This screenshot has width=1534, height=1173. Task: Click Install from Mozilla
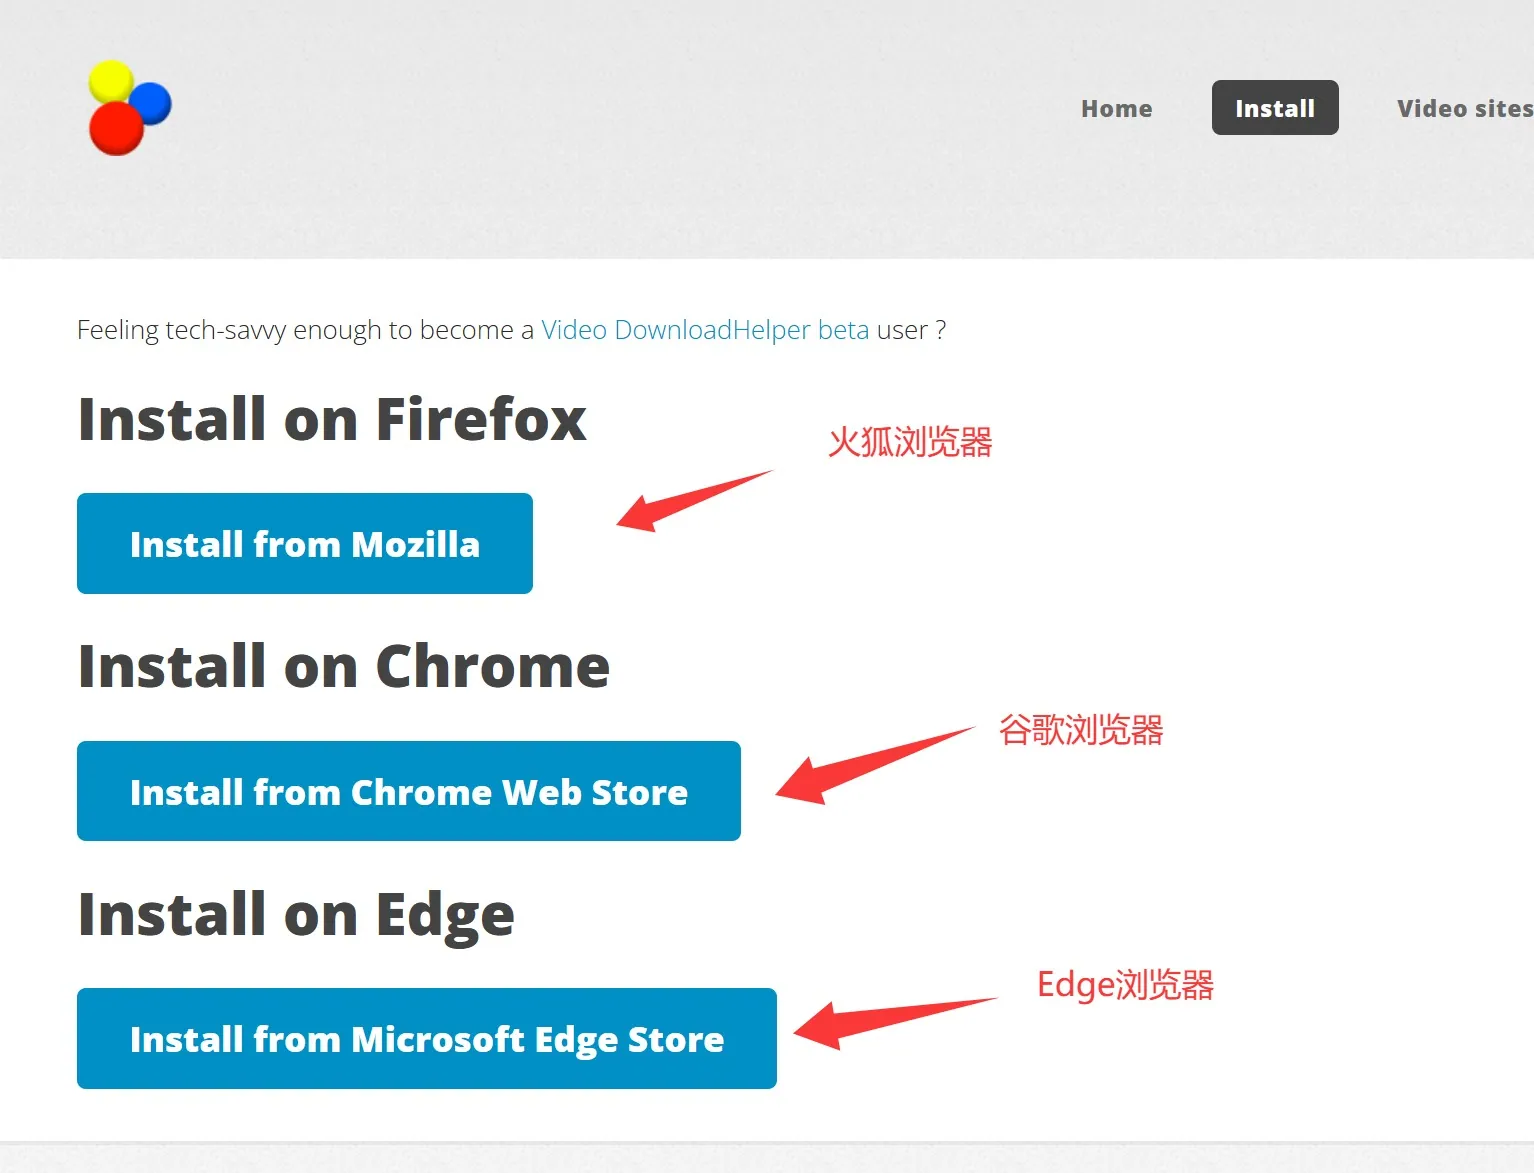304,543
